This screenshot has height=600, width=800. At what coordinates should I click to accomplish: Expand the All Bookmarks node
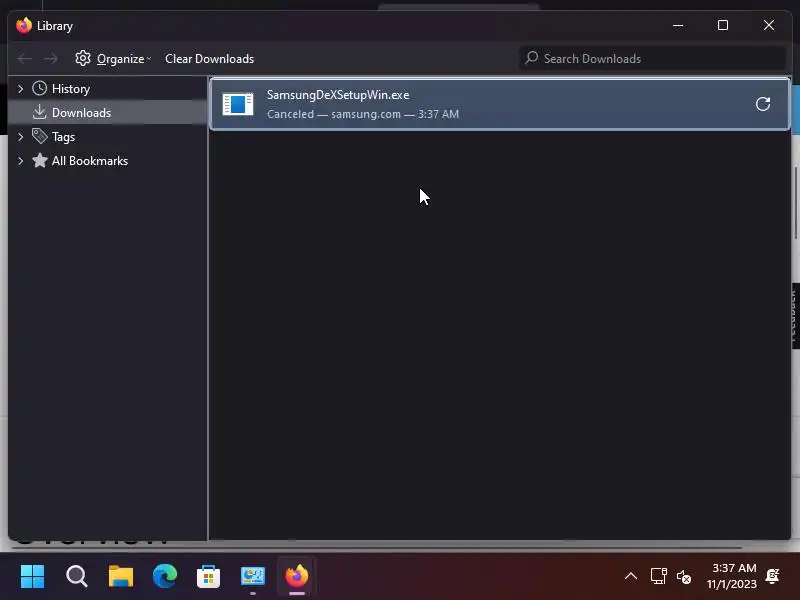coord(20,161)
